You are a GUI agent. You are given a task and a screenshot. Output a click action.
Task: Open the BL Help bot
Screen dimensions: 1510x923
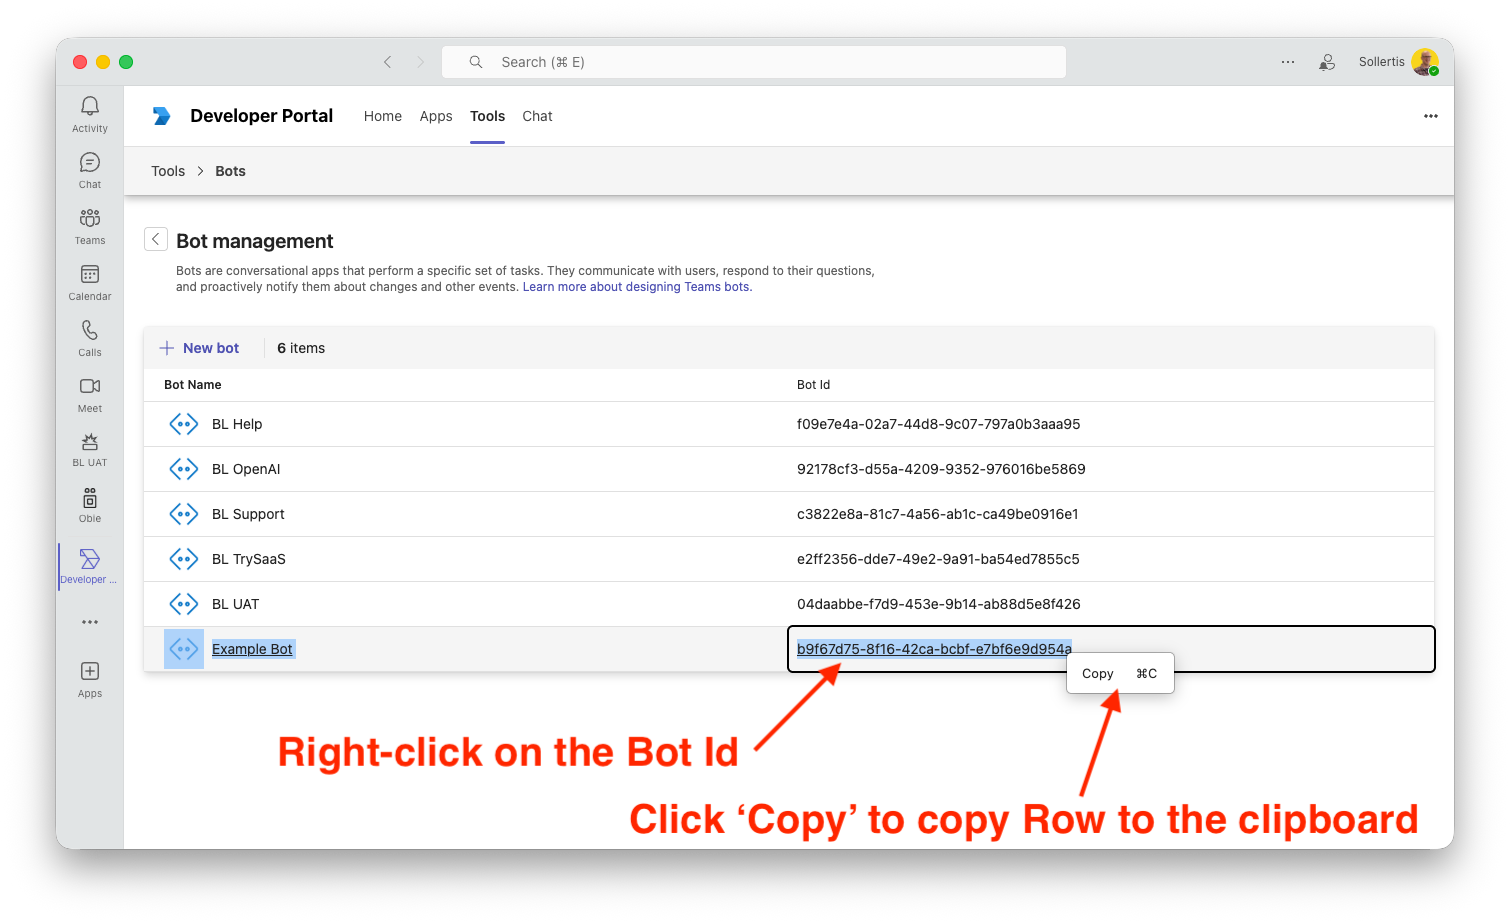coord(237,424)
